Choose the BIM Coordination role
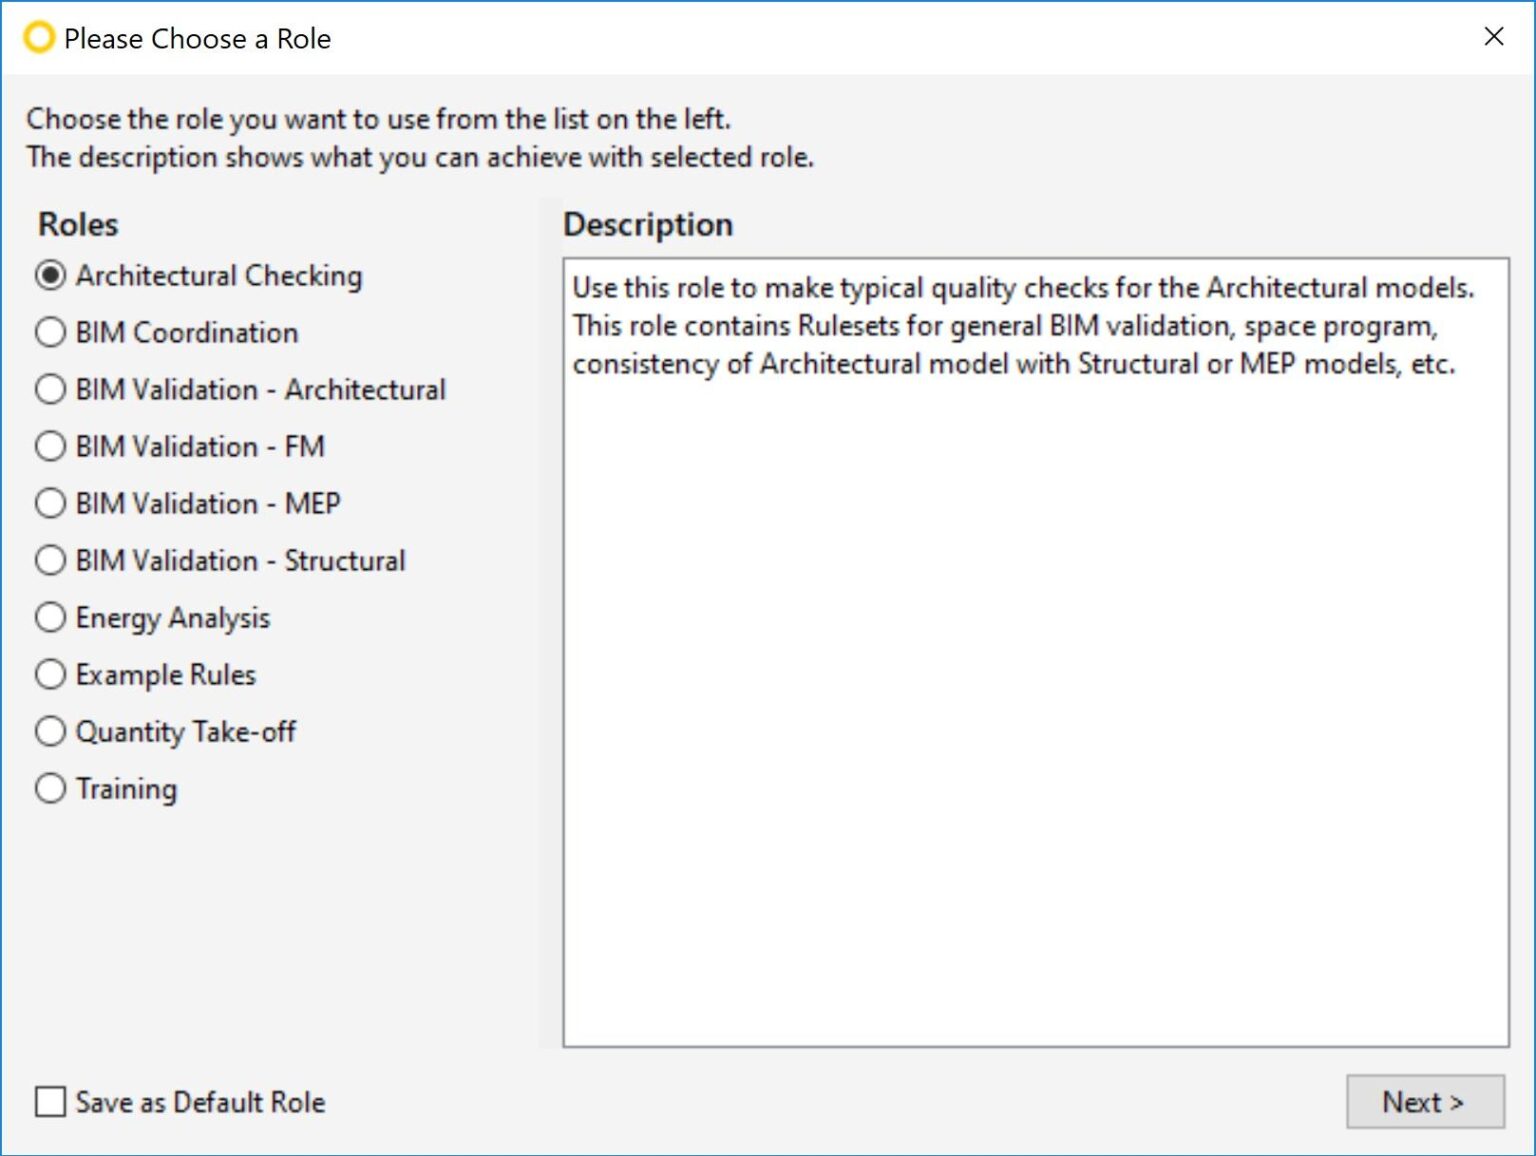 point(166,332)
